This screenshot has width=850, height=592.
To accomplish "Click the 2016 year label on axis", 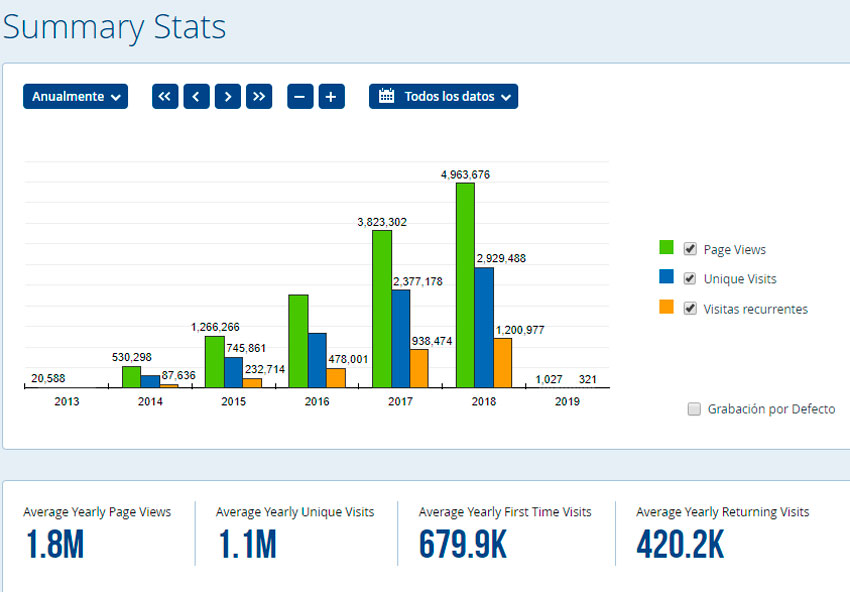I will point(317,401).
